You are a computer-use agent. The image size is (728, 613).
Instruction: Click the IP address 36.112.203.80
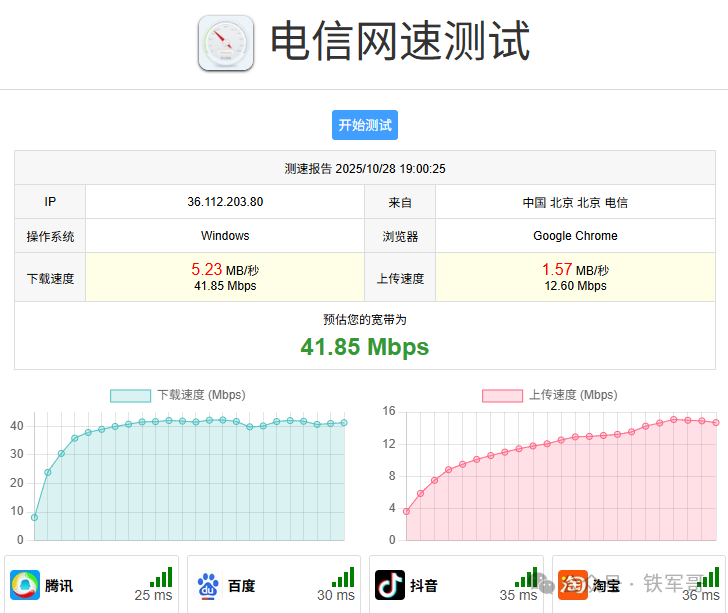coord(225,202)
